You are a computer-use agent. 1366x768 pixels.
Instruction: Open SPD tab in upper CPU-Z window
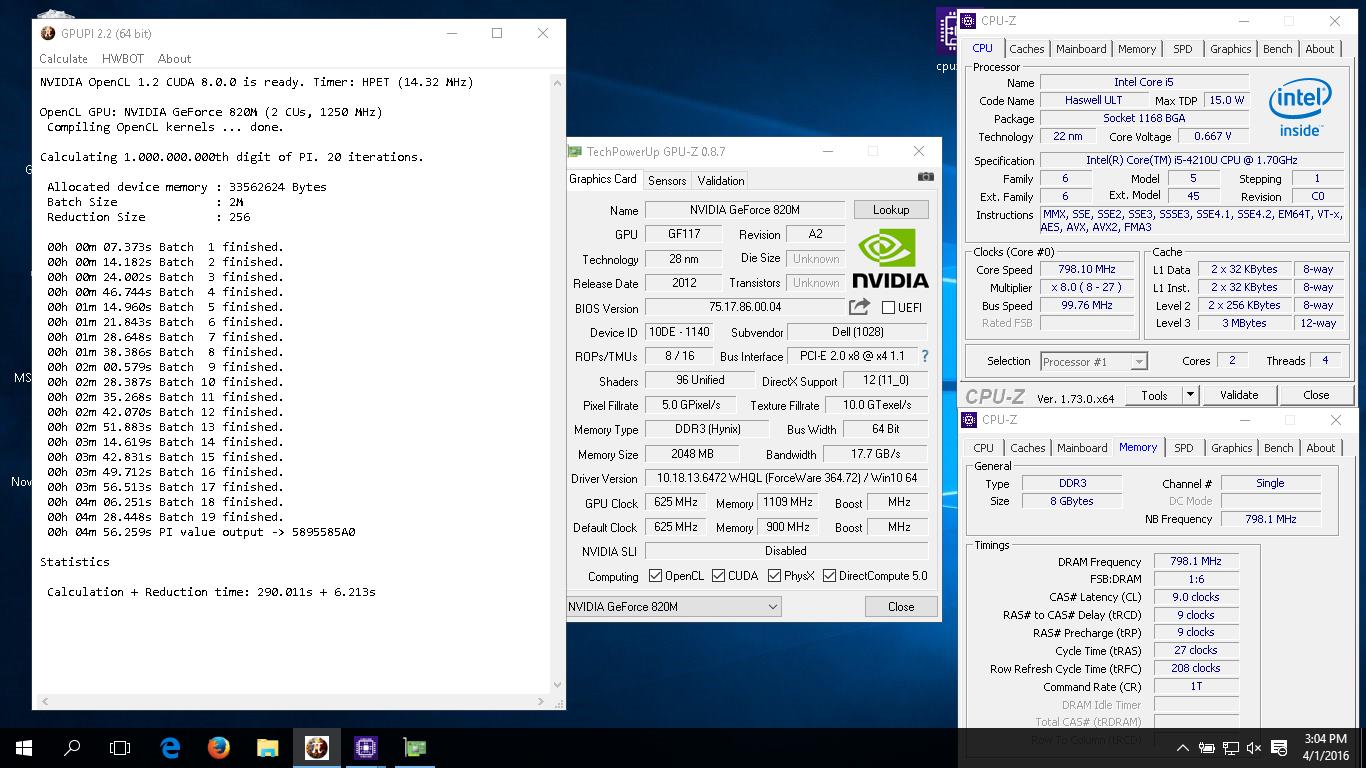[1182, 49]
